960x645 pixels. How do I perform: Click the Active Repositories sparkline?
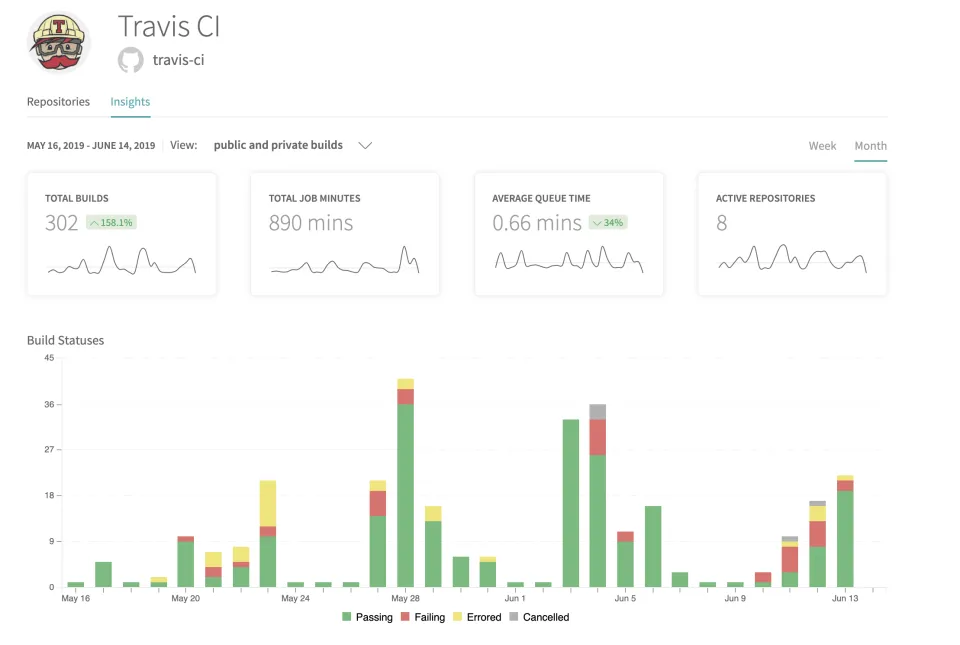[x=792, y=258]
